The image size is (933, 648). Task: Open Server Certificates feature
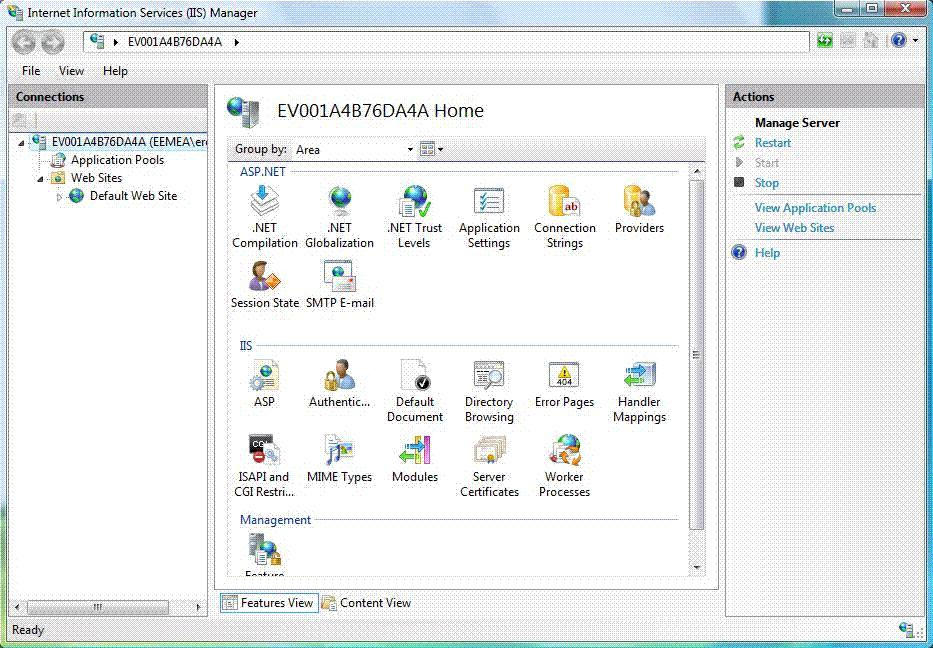pyautogui.click(x=489, y=466)
